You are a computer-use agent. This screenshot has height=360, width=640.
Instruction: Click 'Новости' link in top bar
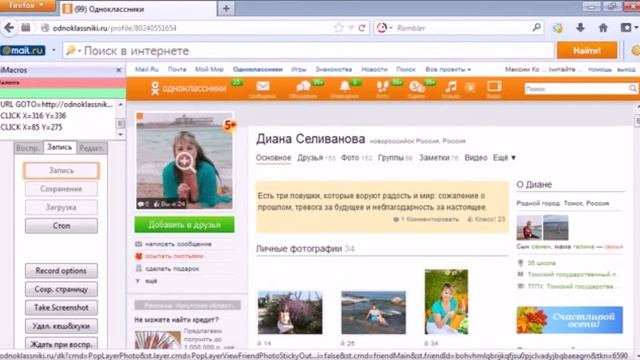click(374, 69)
